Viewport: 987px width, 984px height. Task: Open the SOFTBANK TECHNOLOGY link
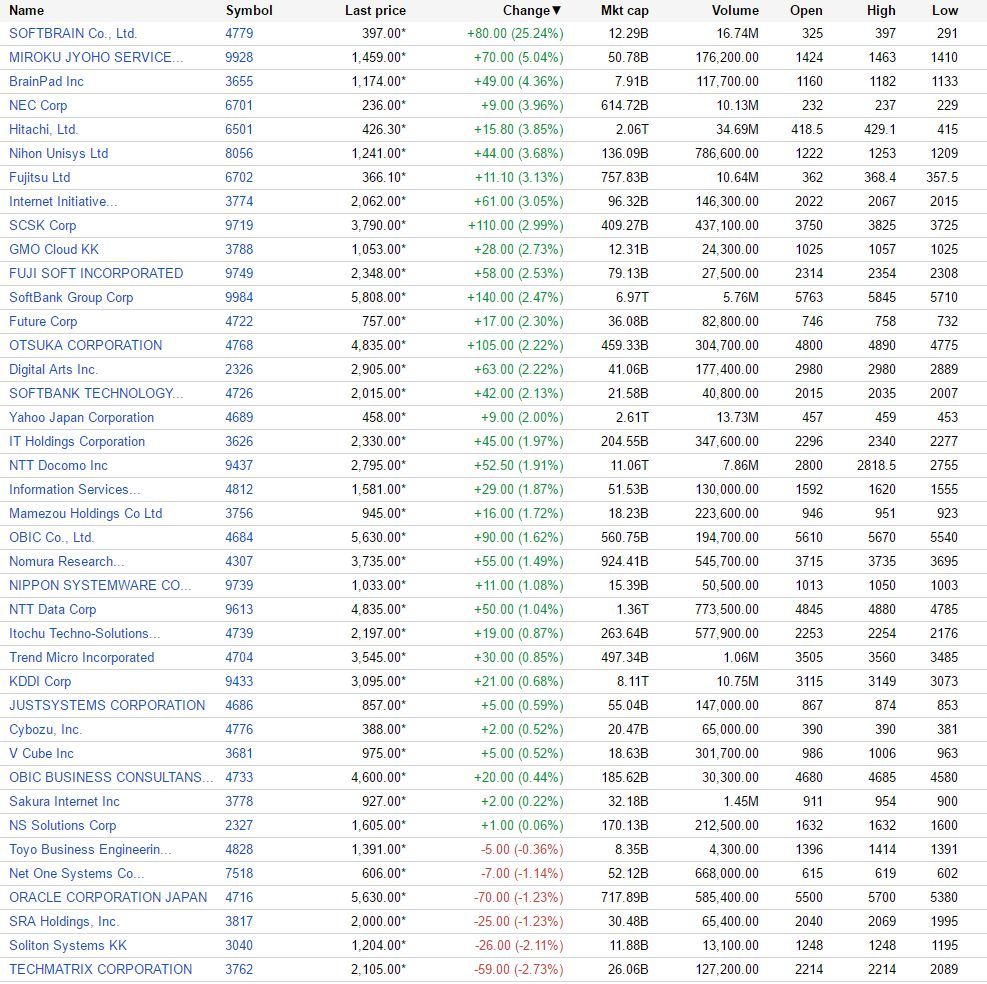click(96, 393)
